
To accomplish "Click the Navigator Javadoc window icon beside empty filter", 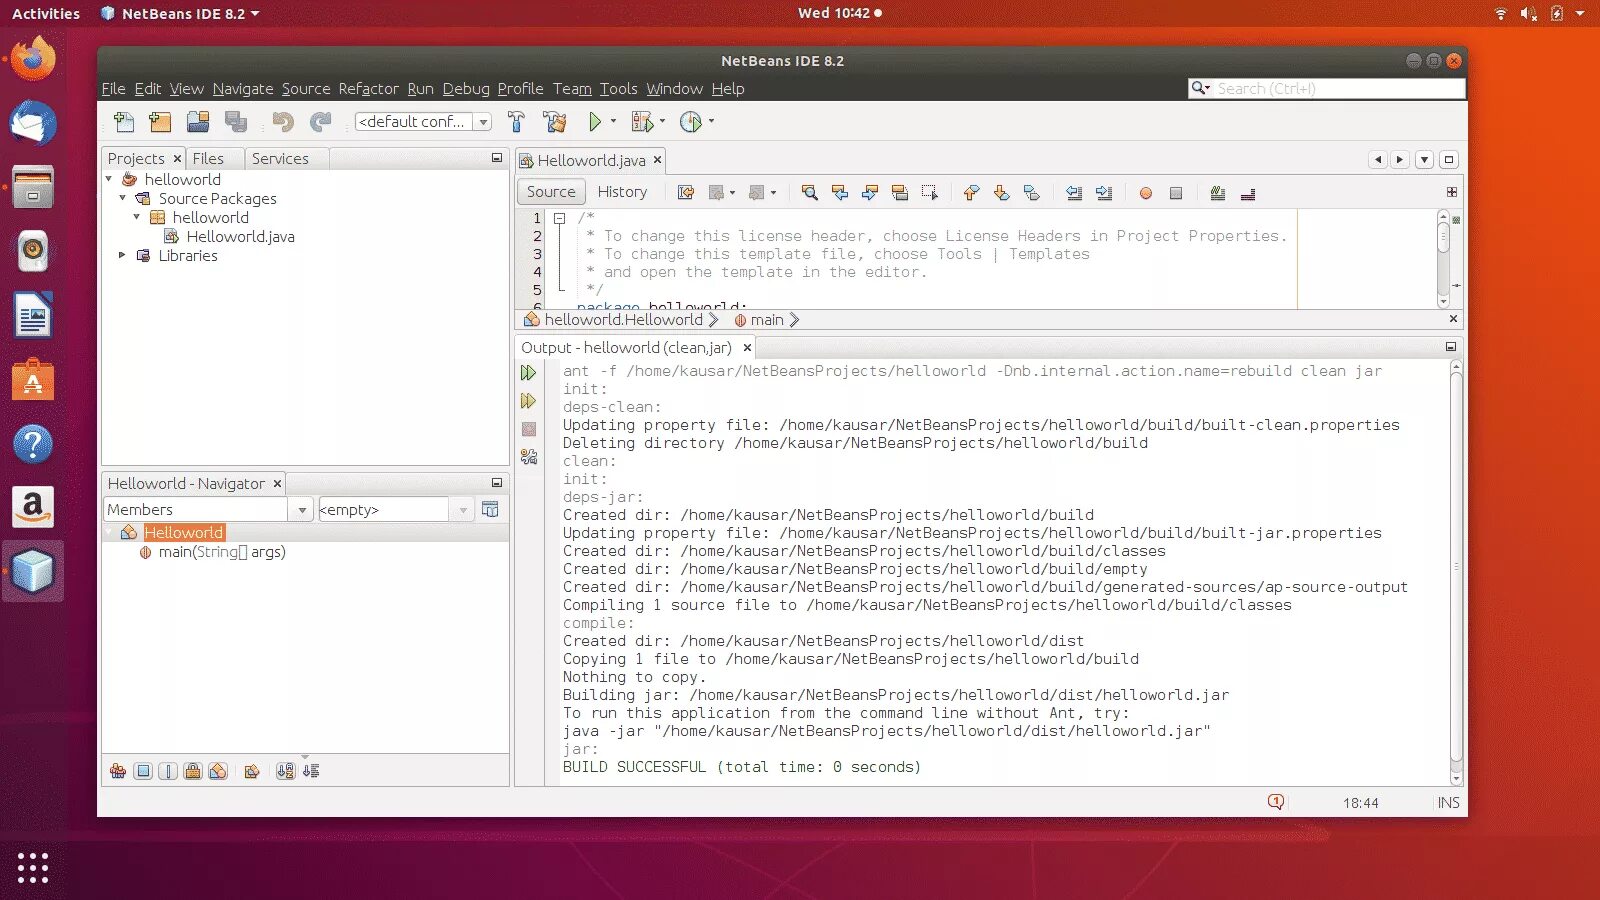I will (x=490, y=510).
